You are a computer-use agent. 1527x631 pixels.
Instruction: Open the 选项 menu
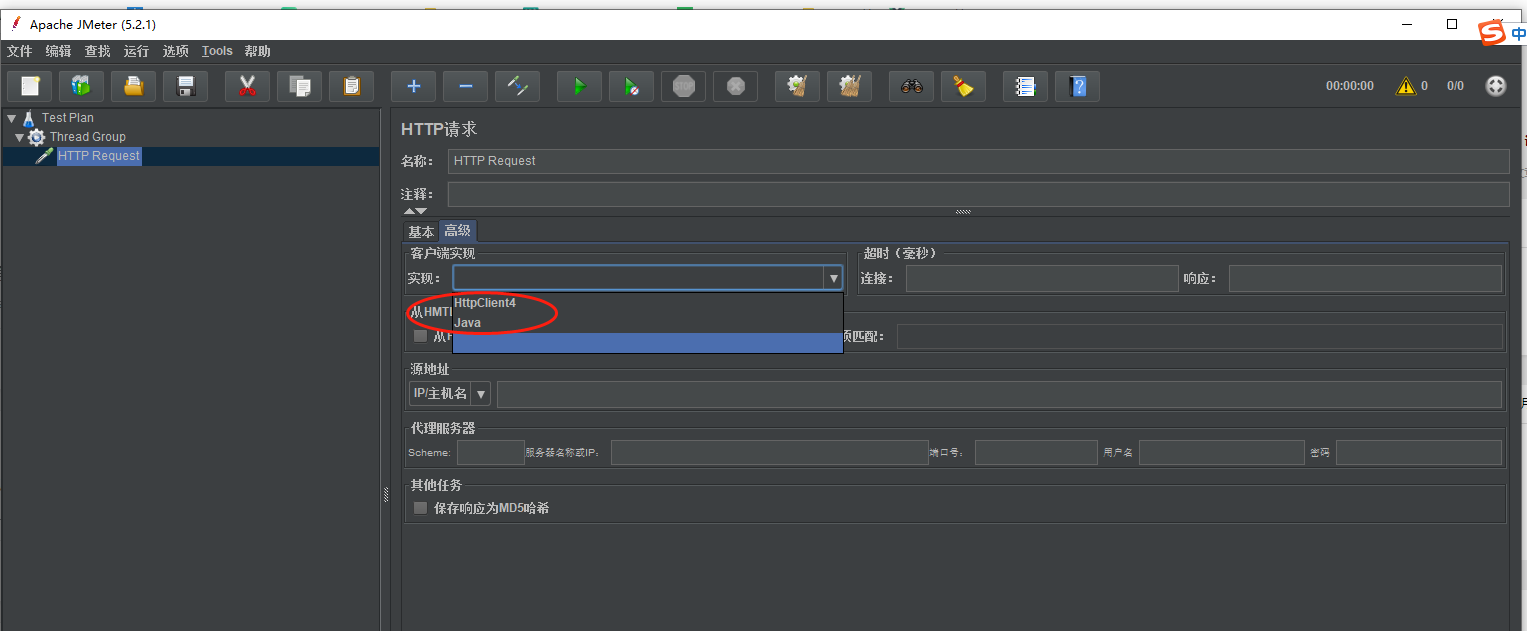(175, 51)
